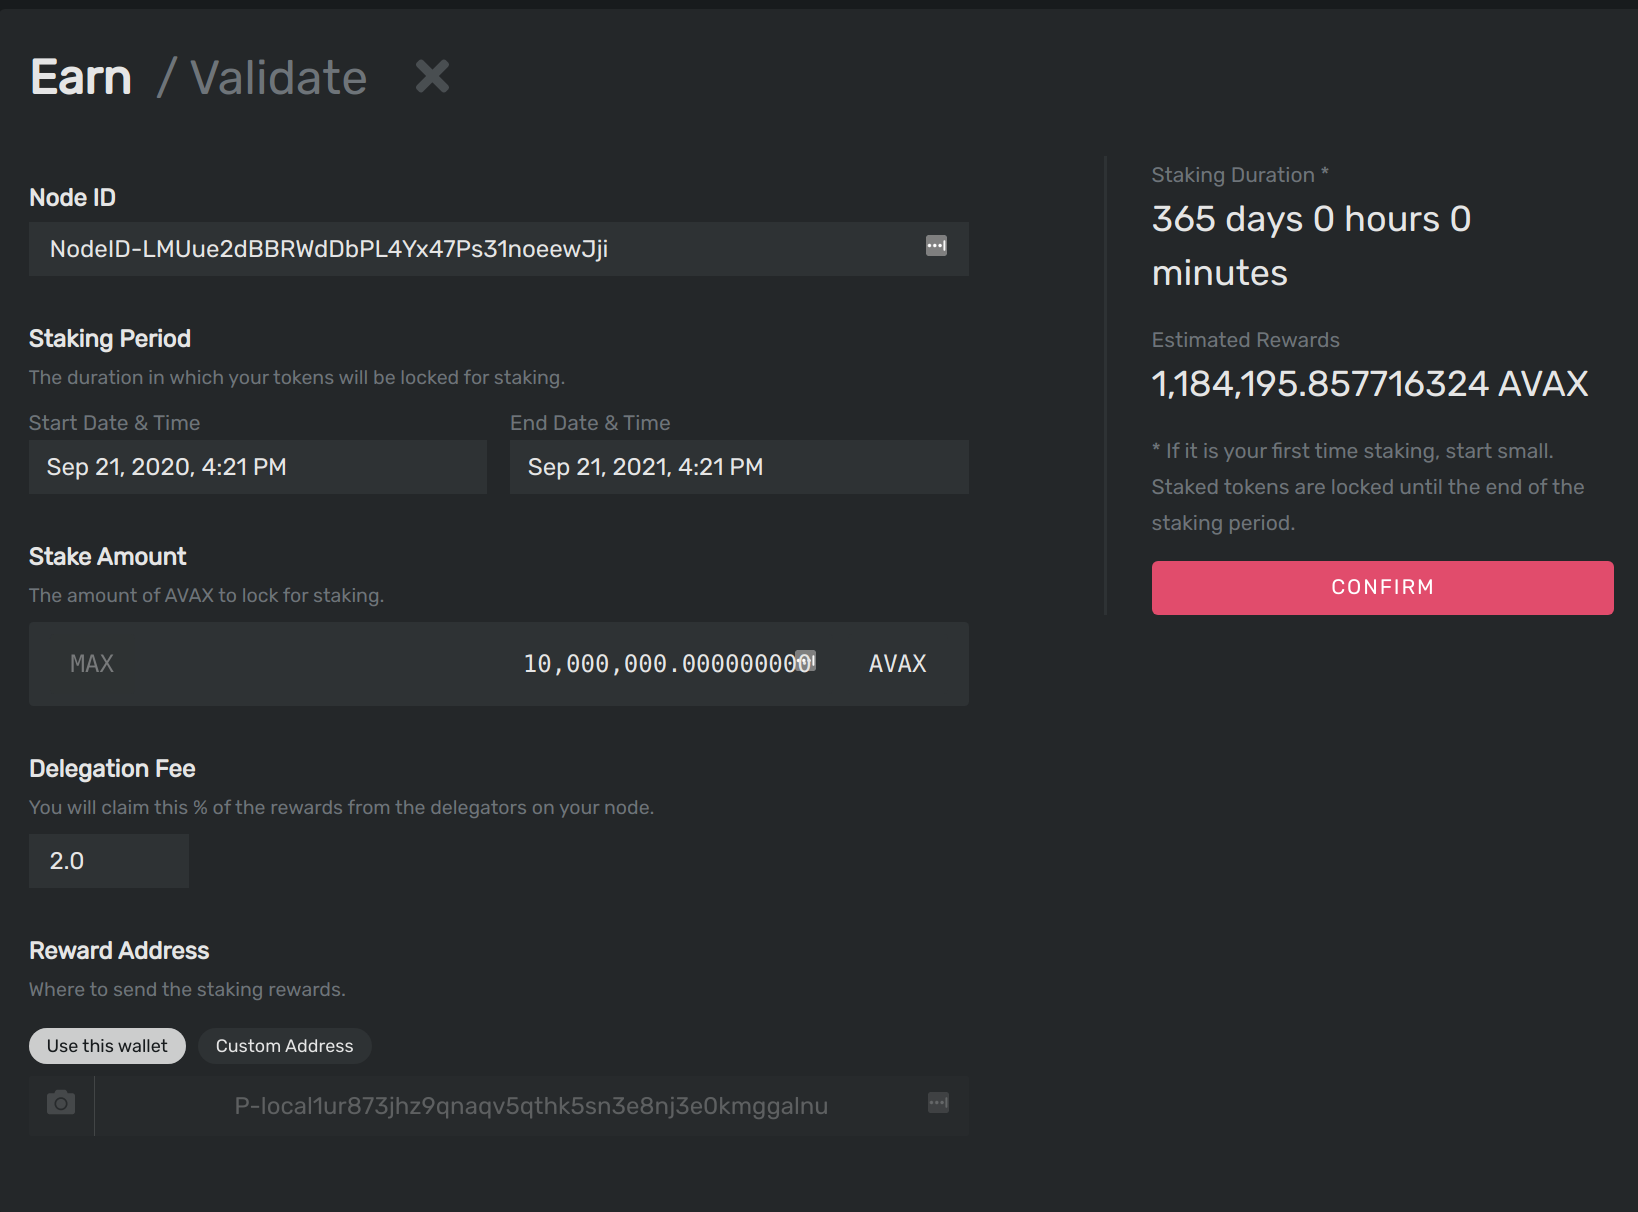Click the reward address field P-local1ur873...
This screenshot has height=1212, width=1638.
(x=531, y=1106)
